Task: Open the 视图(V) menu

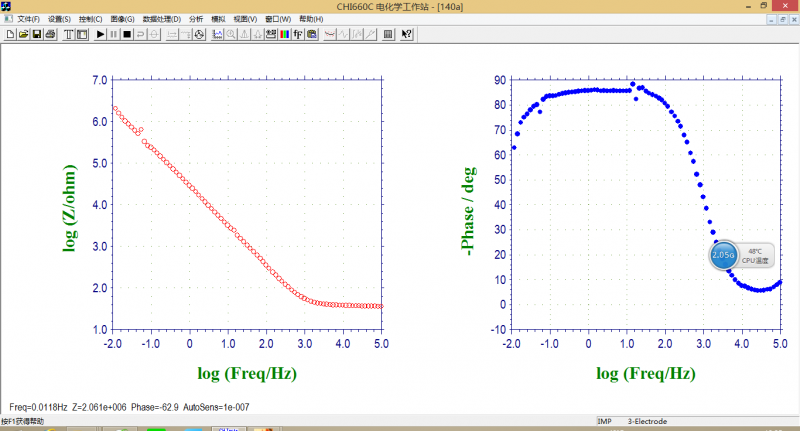Action: (245, 19)
